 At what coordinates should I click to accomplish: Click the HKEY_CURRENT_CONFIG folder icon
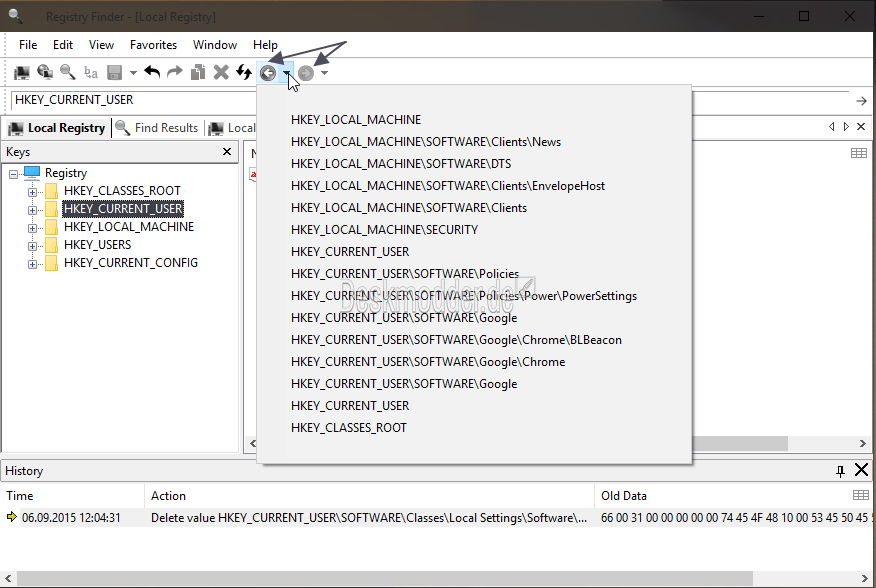pos(51,263)
